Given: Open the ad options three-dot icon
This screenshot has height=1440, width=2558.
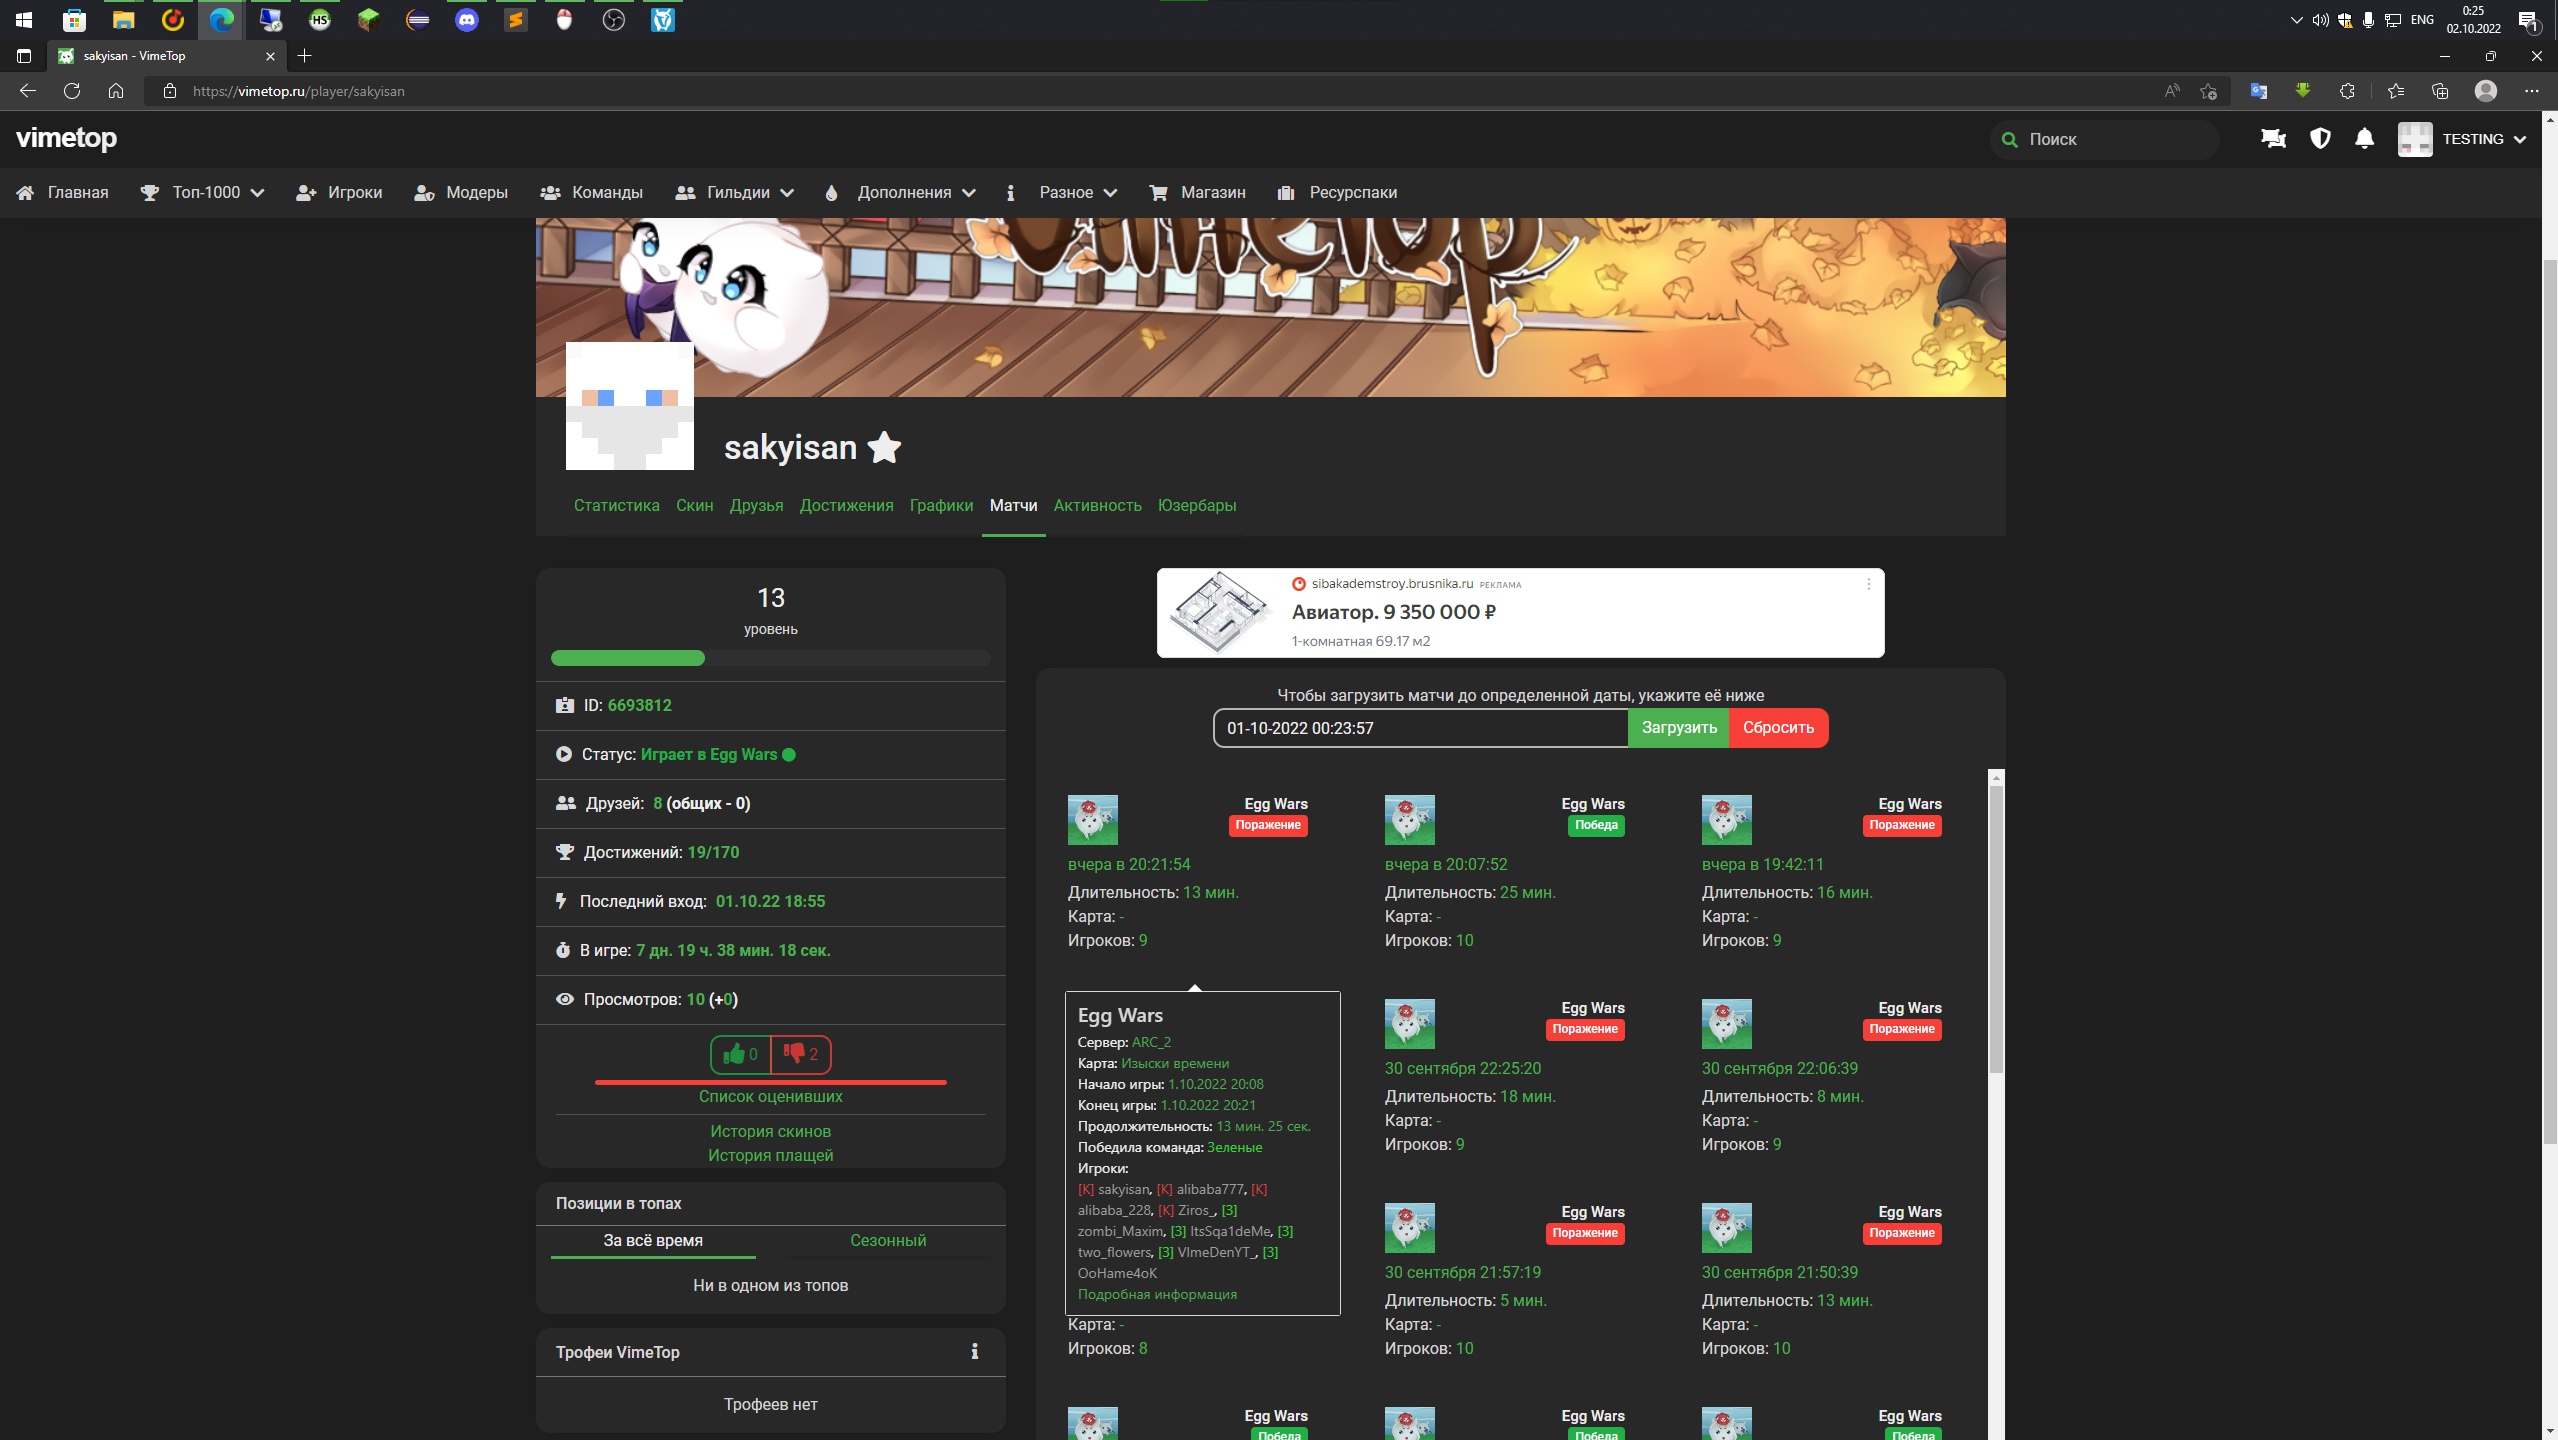Looking at the screenshot, I should (1868, 584).
